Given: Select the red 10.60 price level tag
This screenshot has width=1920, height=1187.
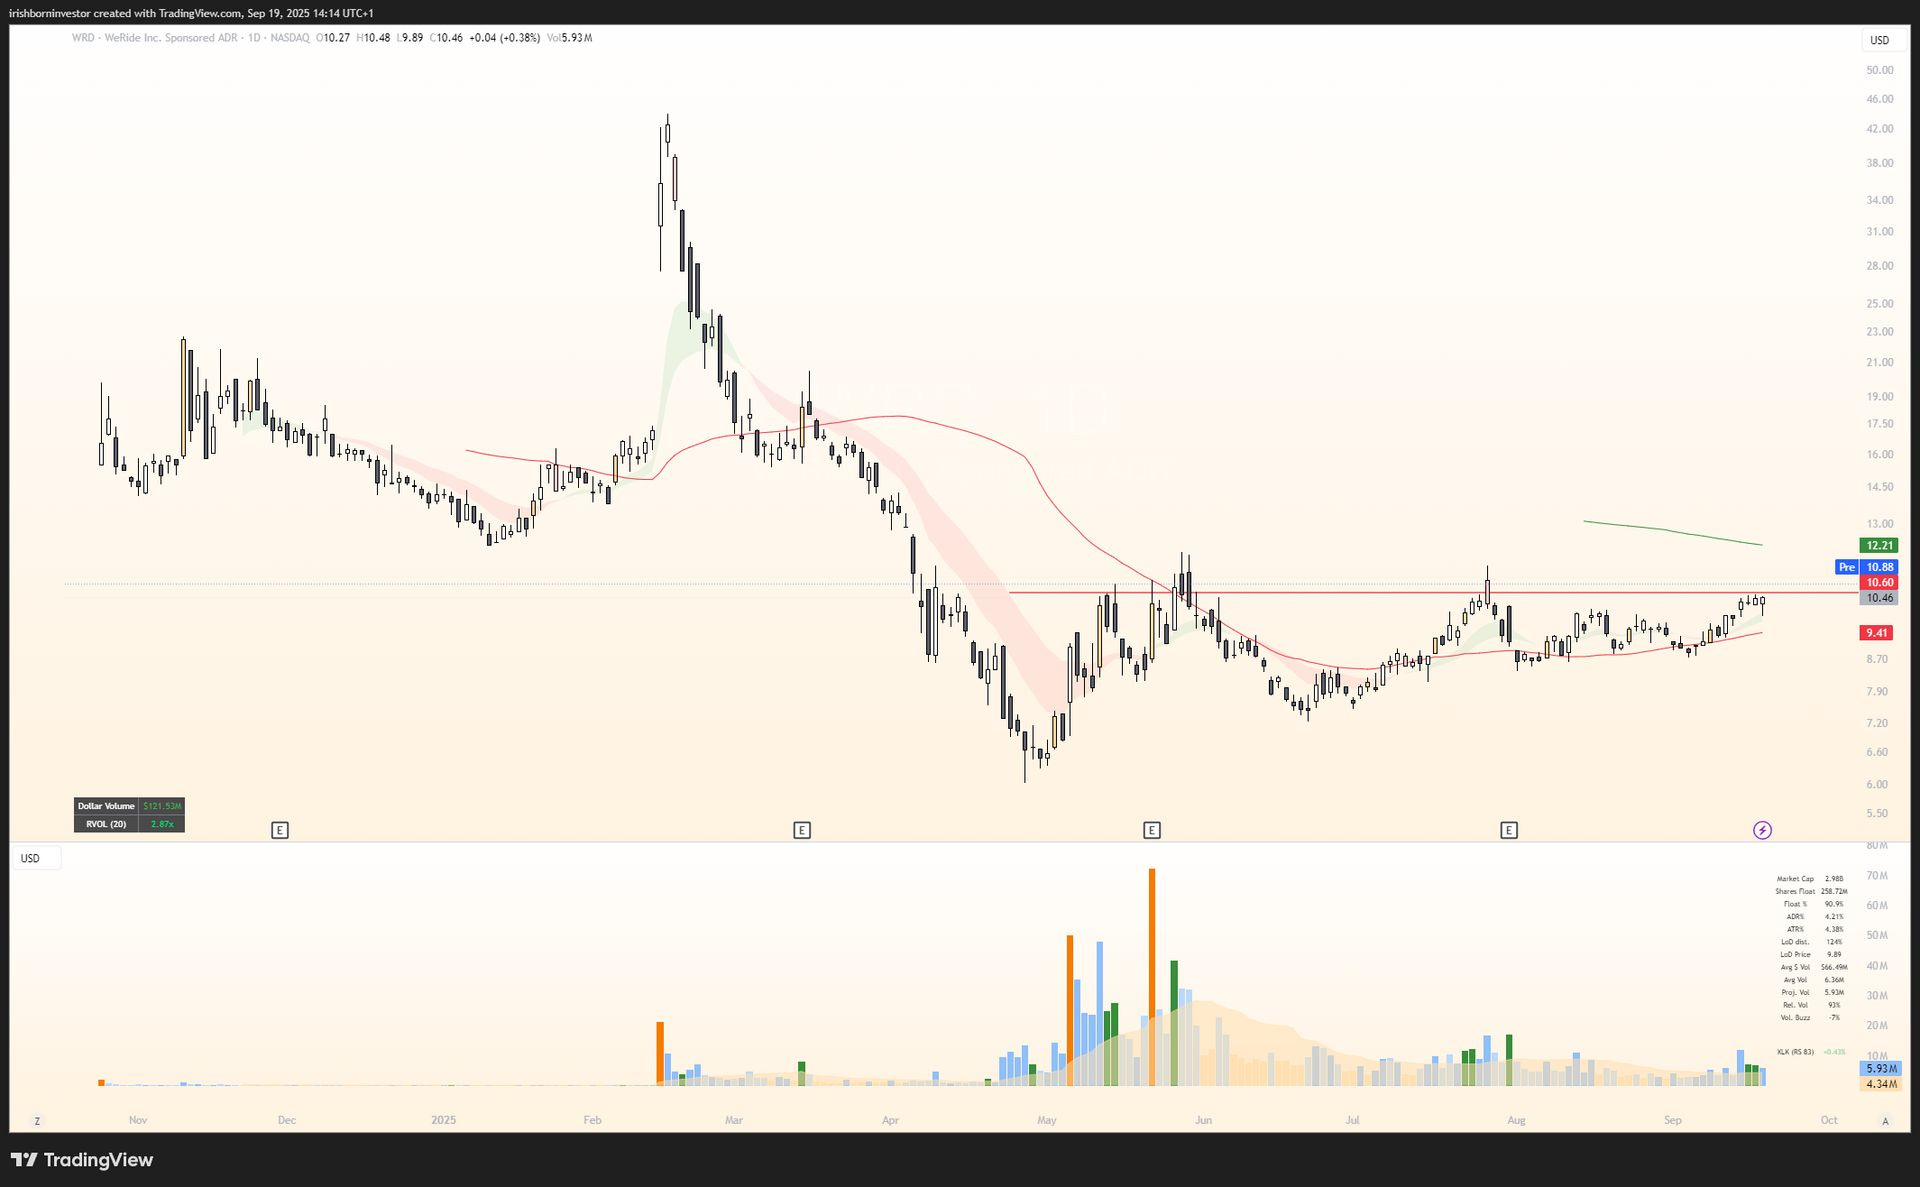Looking at the screenshot, I should coord(1879,582).
